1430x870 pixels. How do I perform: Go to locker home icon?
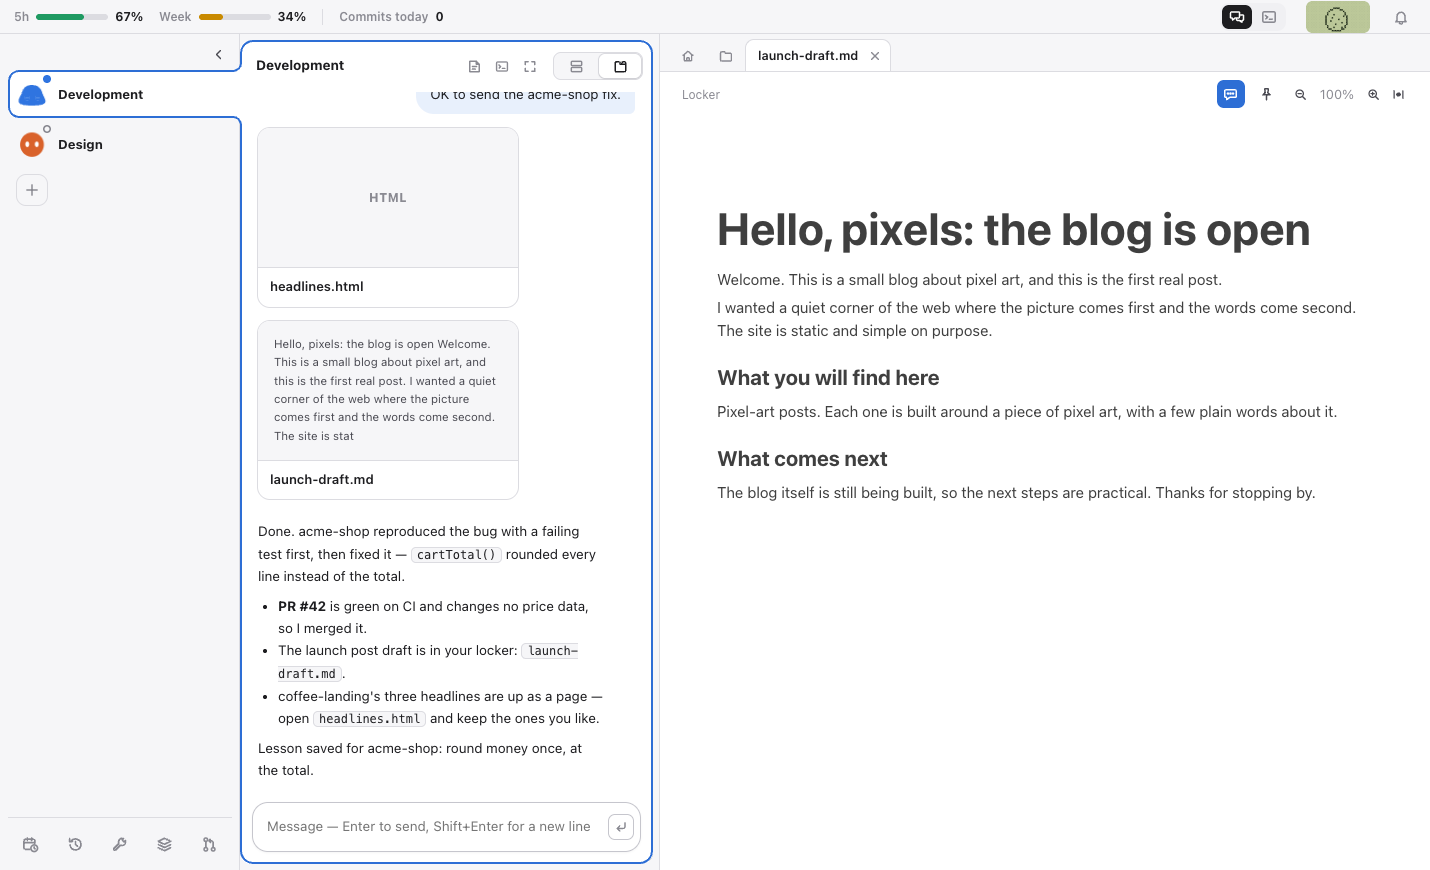[688, 56]
